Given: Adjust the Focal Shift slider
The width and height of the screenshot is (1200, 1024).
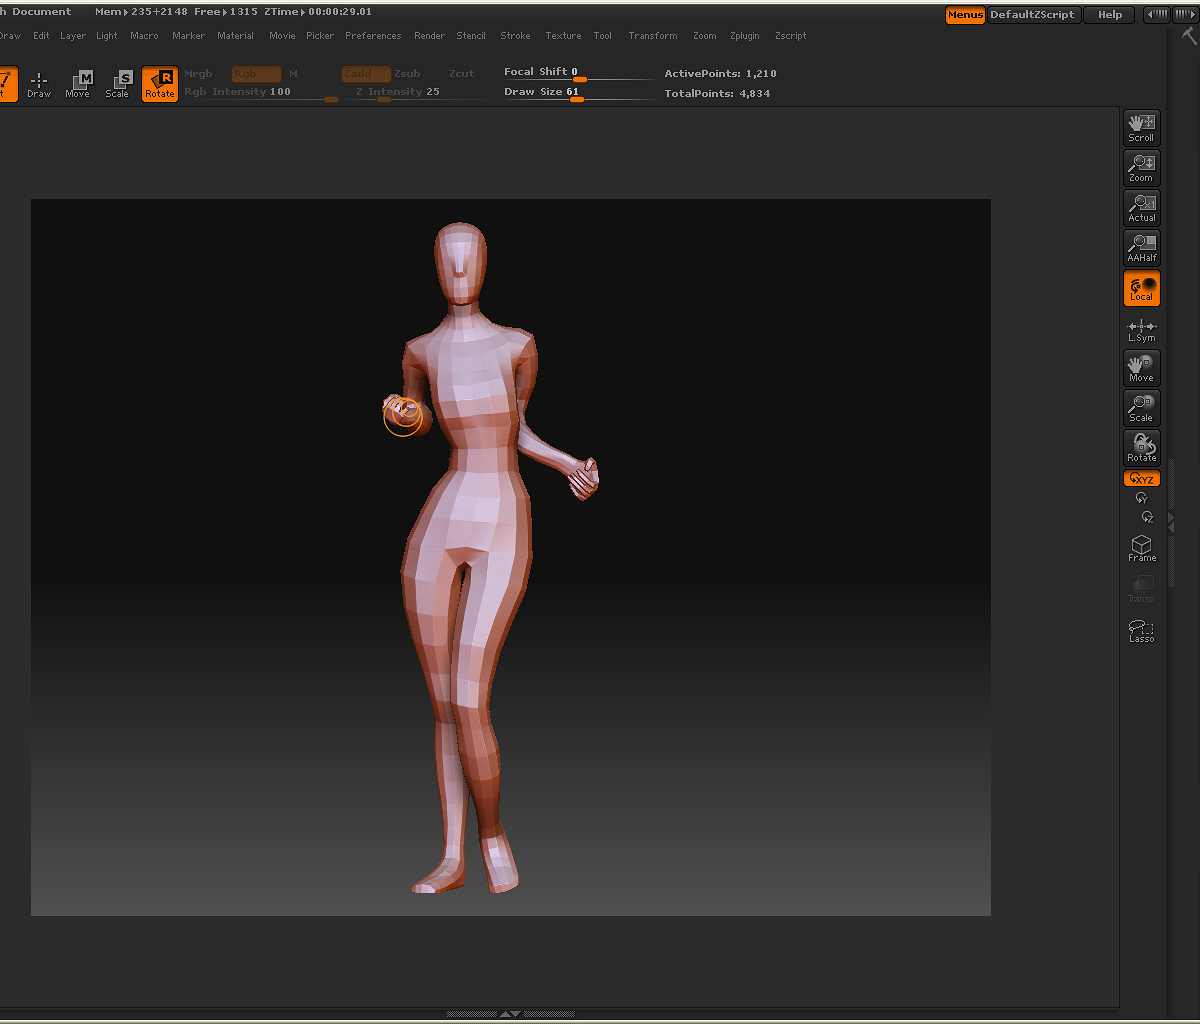Looking at the screenshot, I should 579,73.
